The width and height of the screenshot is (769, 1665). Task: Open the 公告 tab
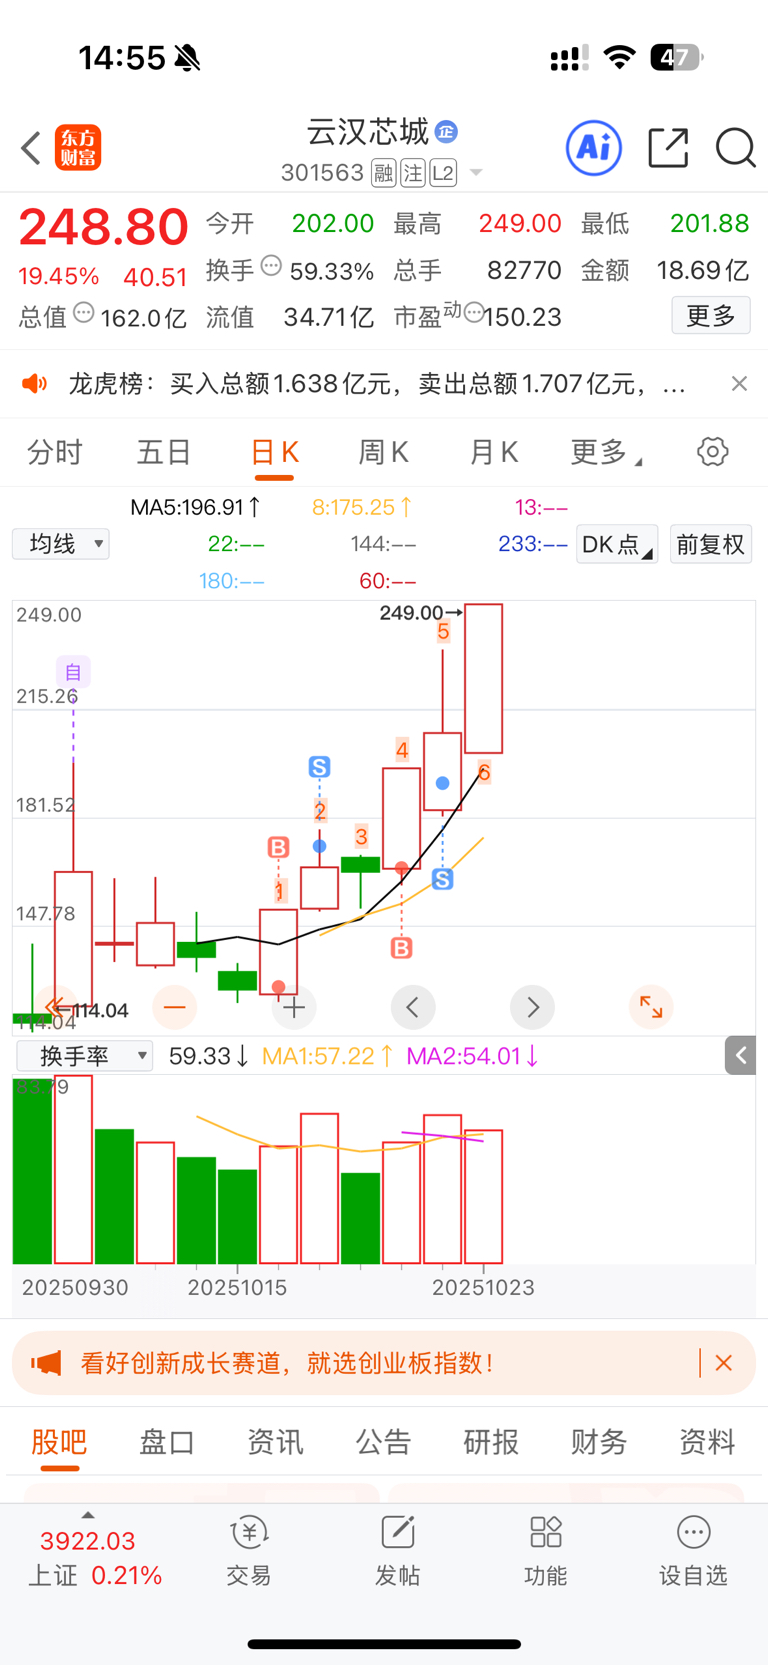pos(383,1441)
